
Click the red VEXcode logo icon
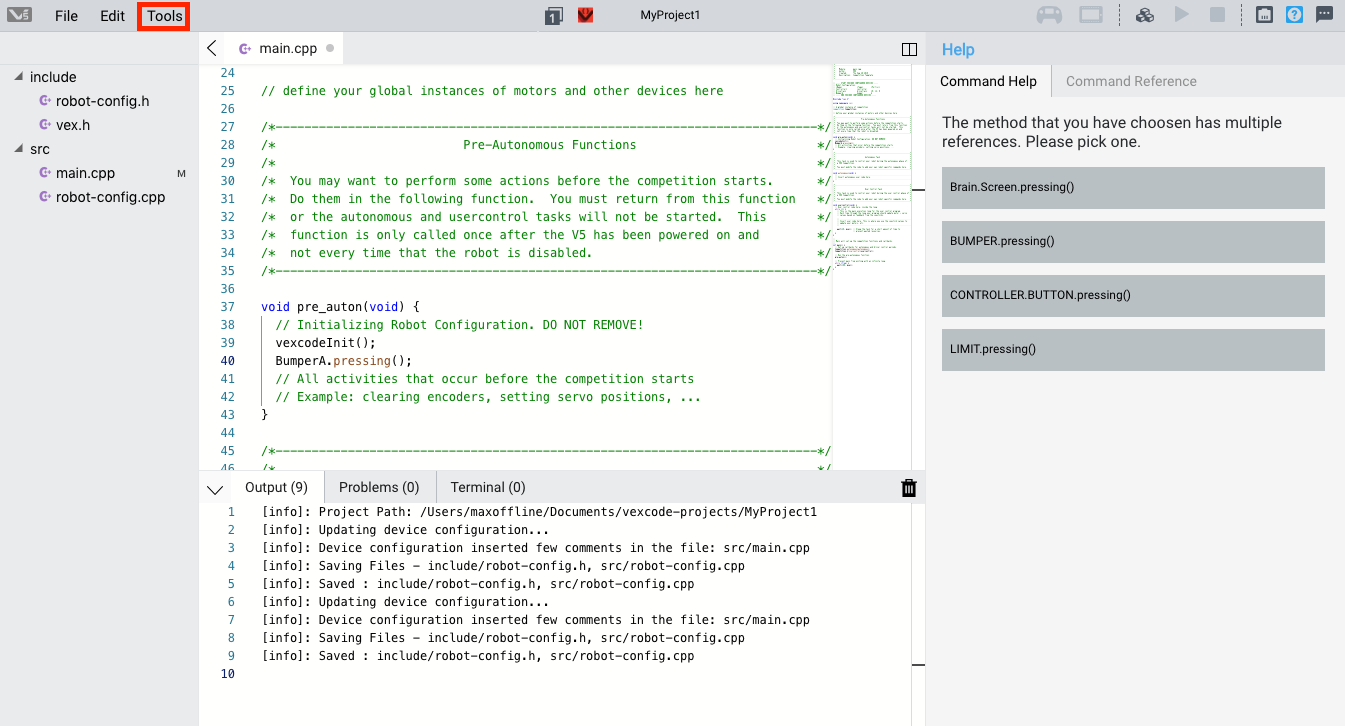(585, 15)
